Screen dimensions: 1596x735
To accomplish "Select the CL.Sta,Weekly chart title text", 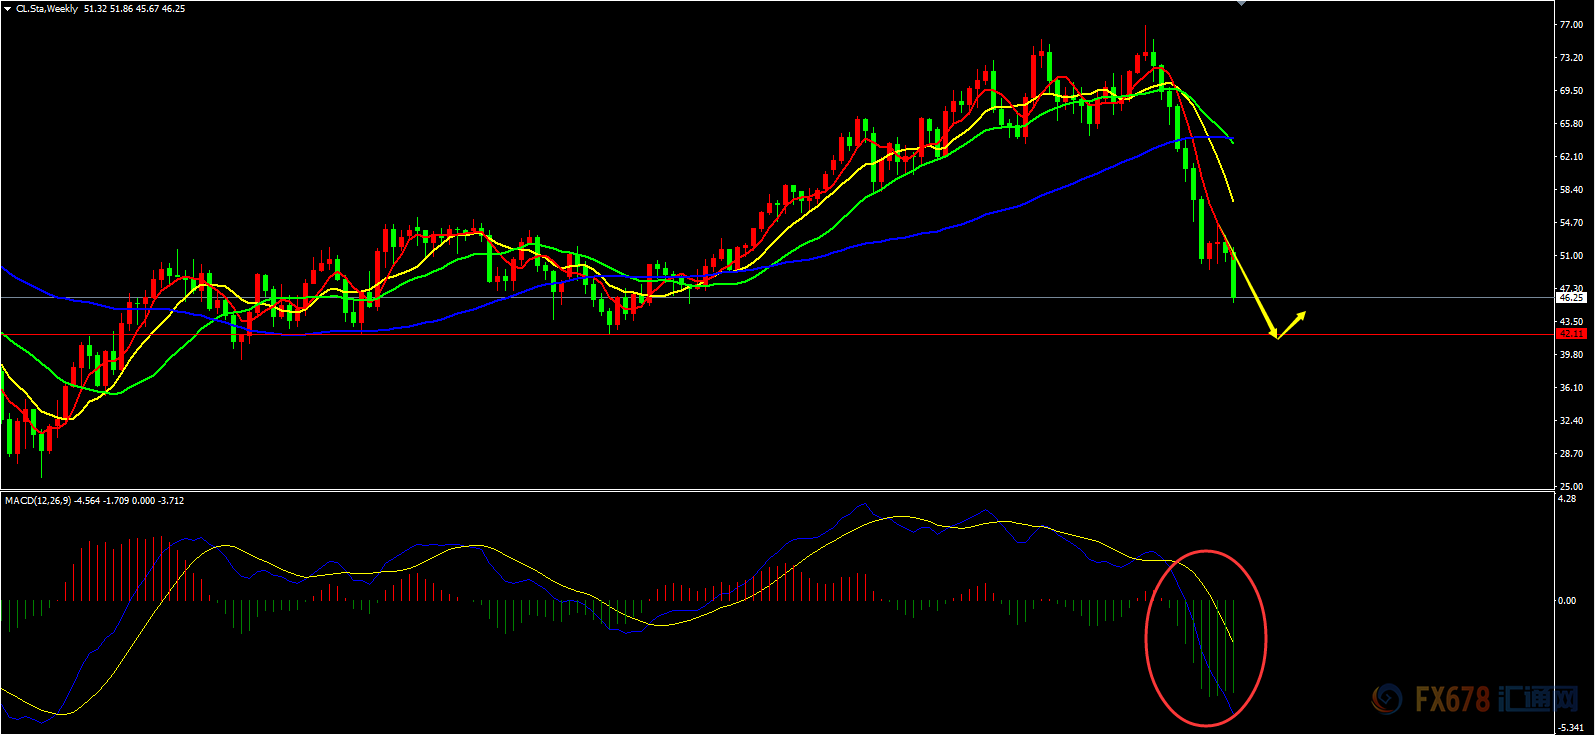I will (x=47, y=9).
